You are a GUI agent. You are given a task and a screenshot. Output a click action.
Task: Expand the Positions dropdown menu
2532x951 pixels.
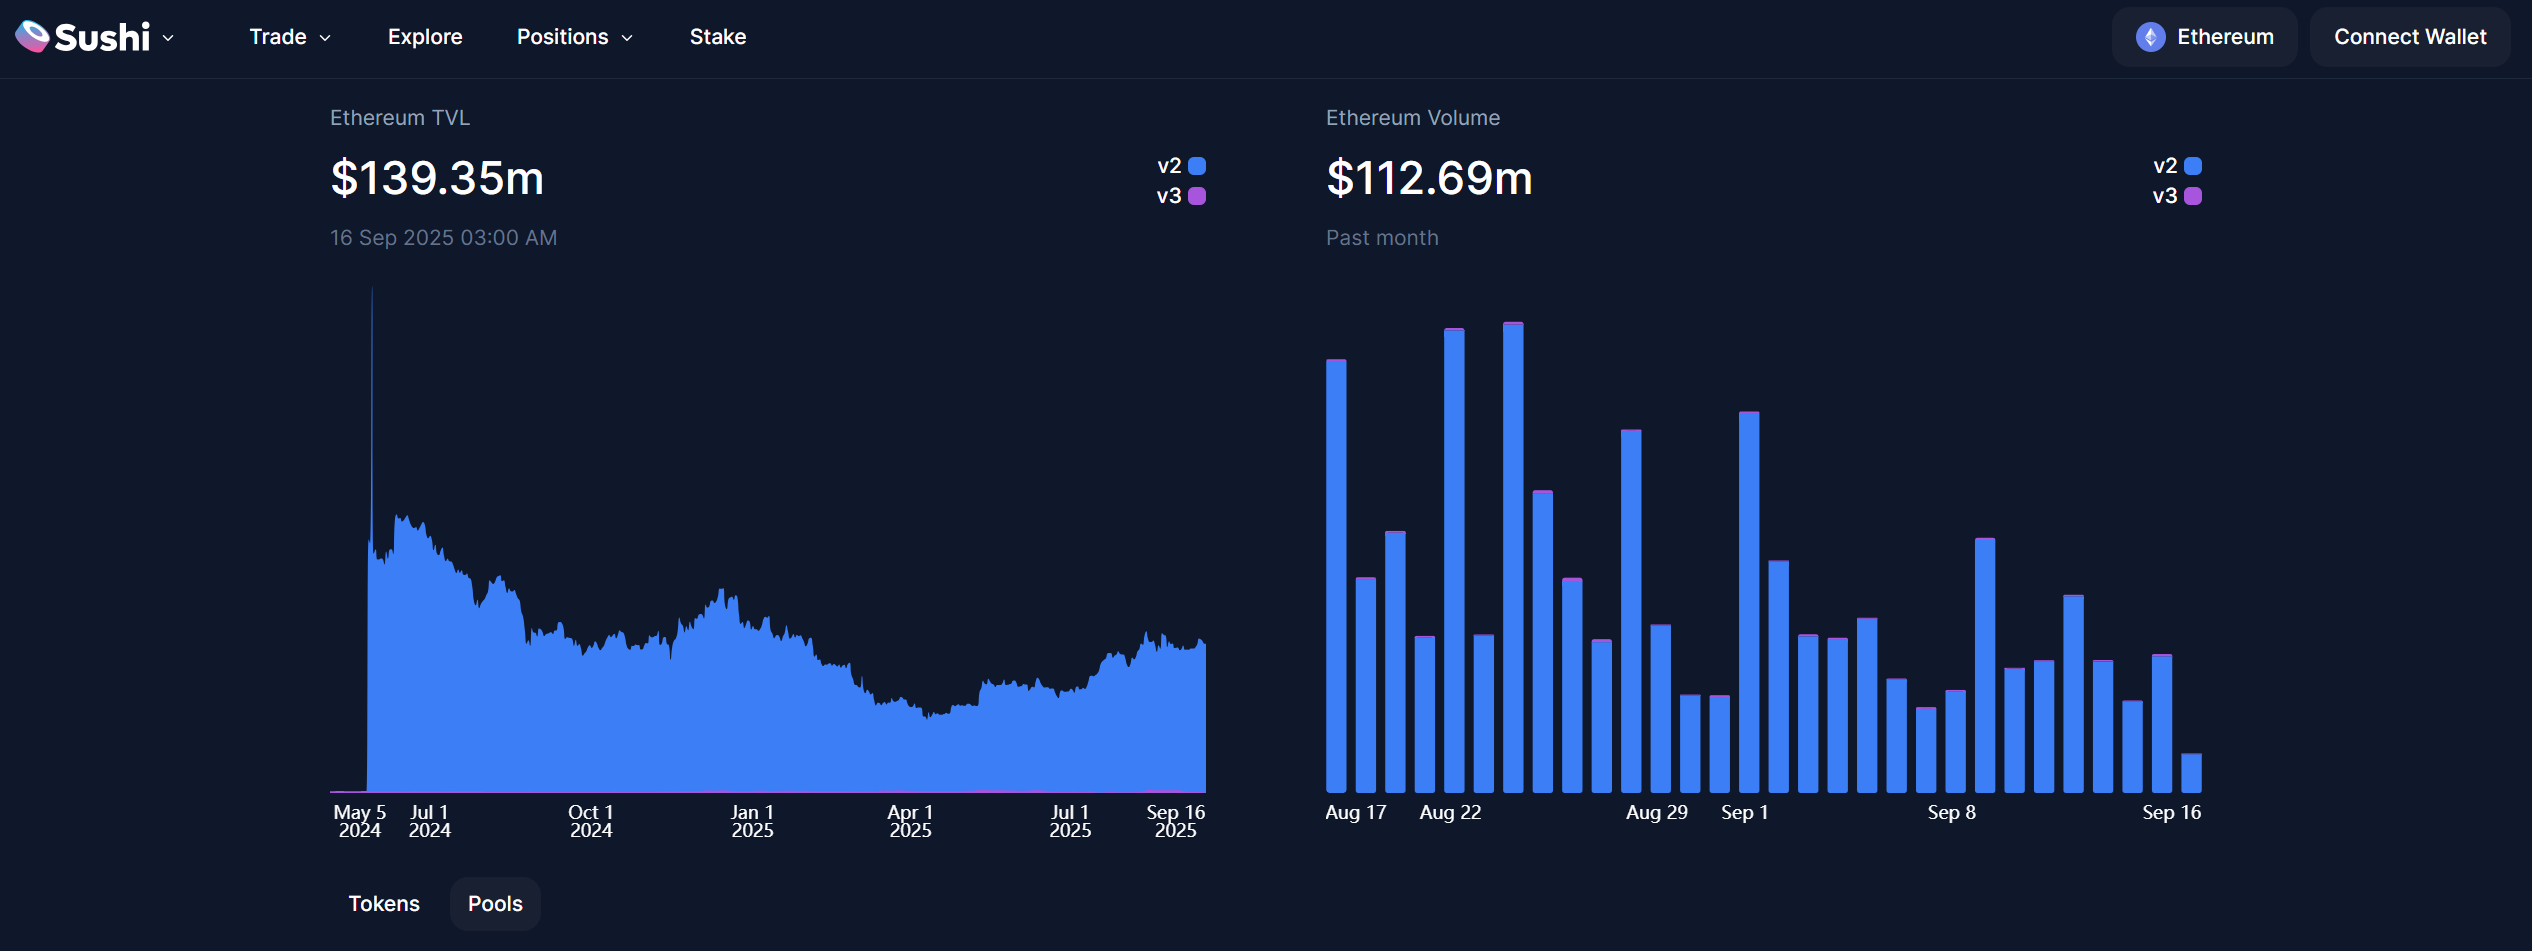574,37
